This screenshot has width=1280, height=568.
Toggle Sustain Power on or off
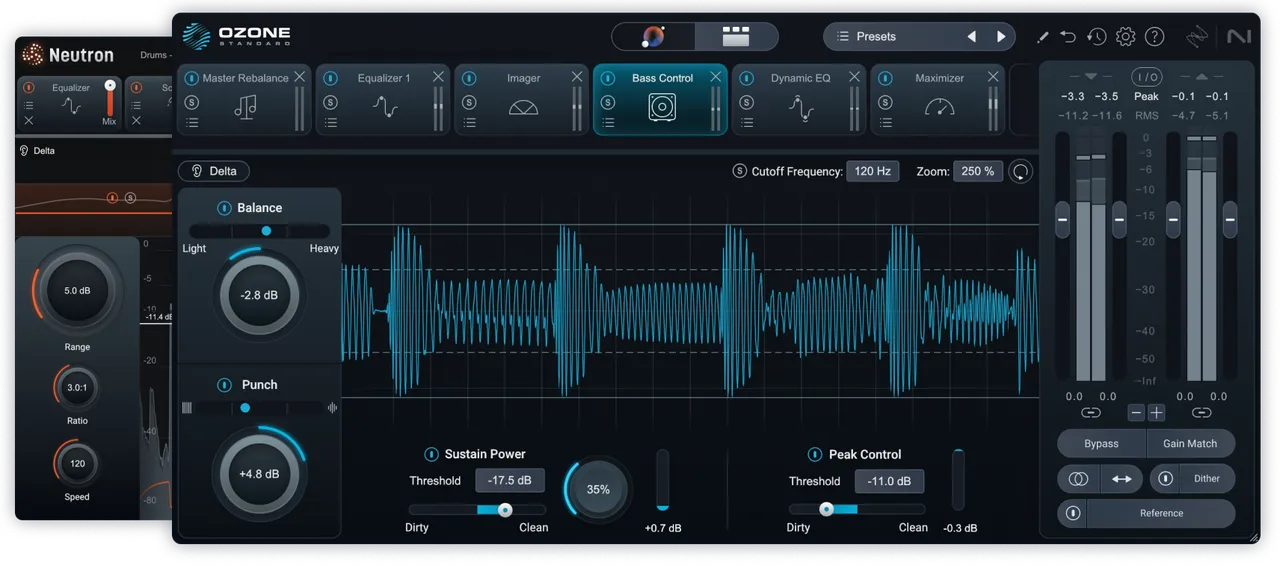click(x=431, y=454)
